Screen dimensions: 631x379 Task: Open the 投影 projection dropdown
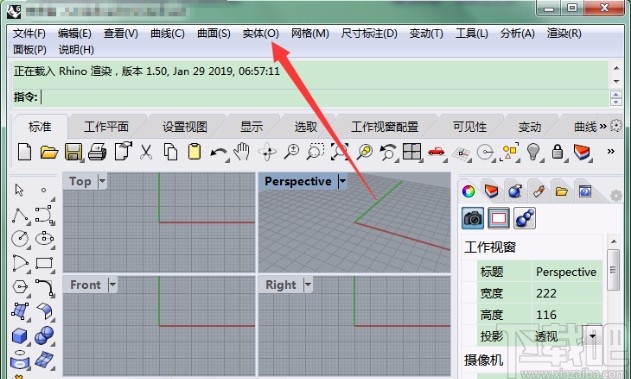592,336
